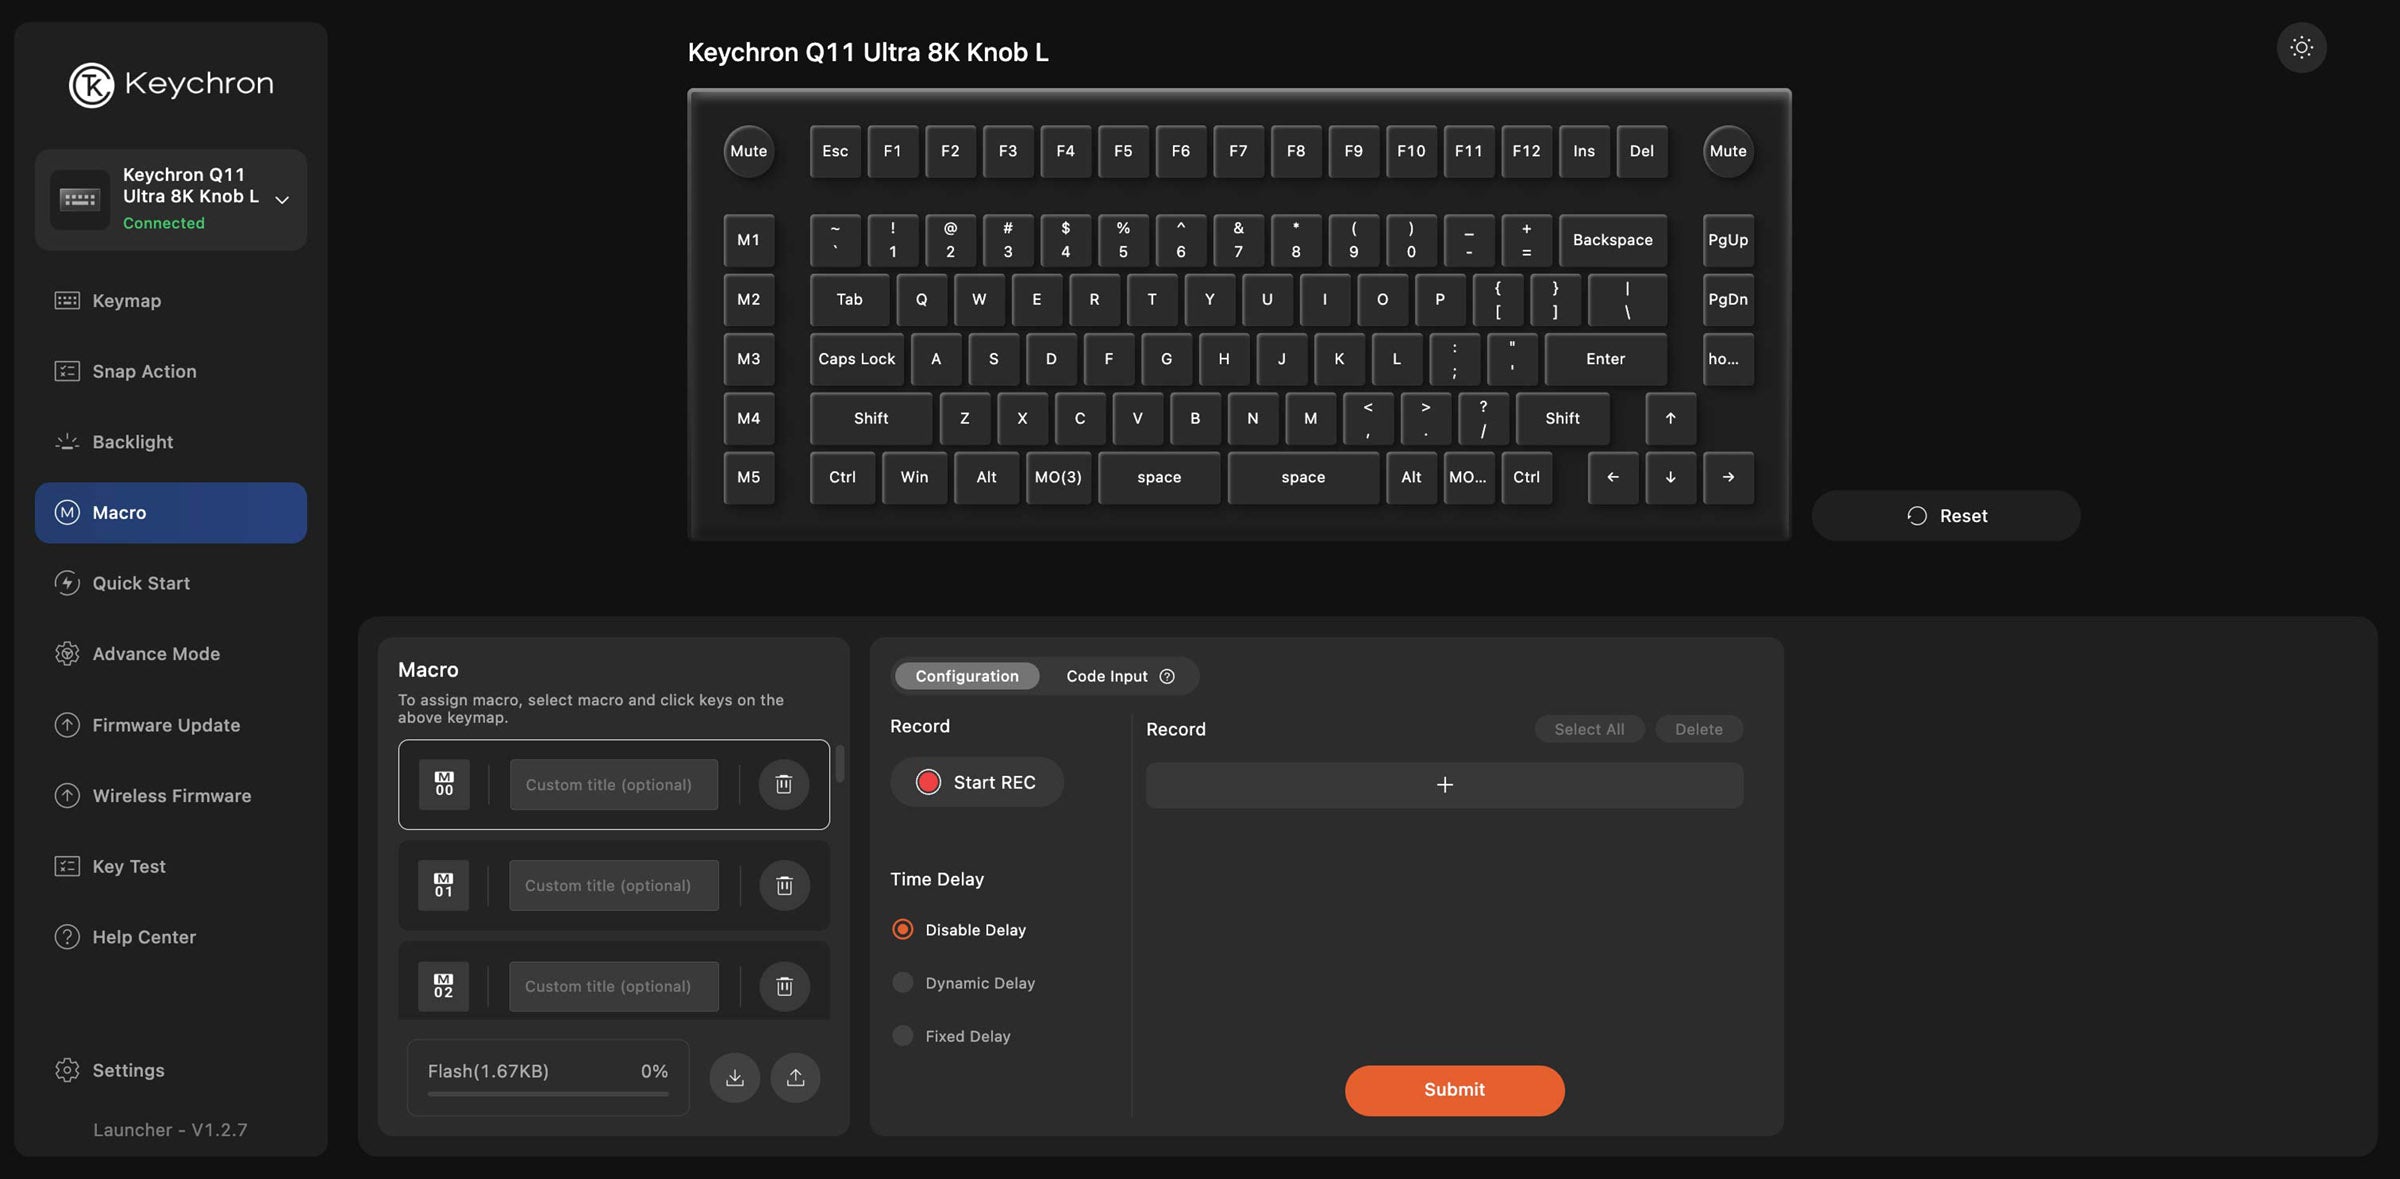The width and height of the screenshot is (2400, 1179).
Task: Click the PgUp key
Action: pyautogui.click(x=1728, y=240)
